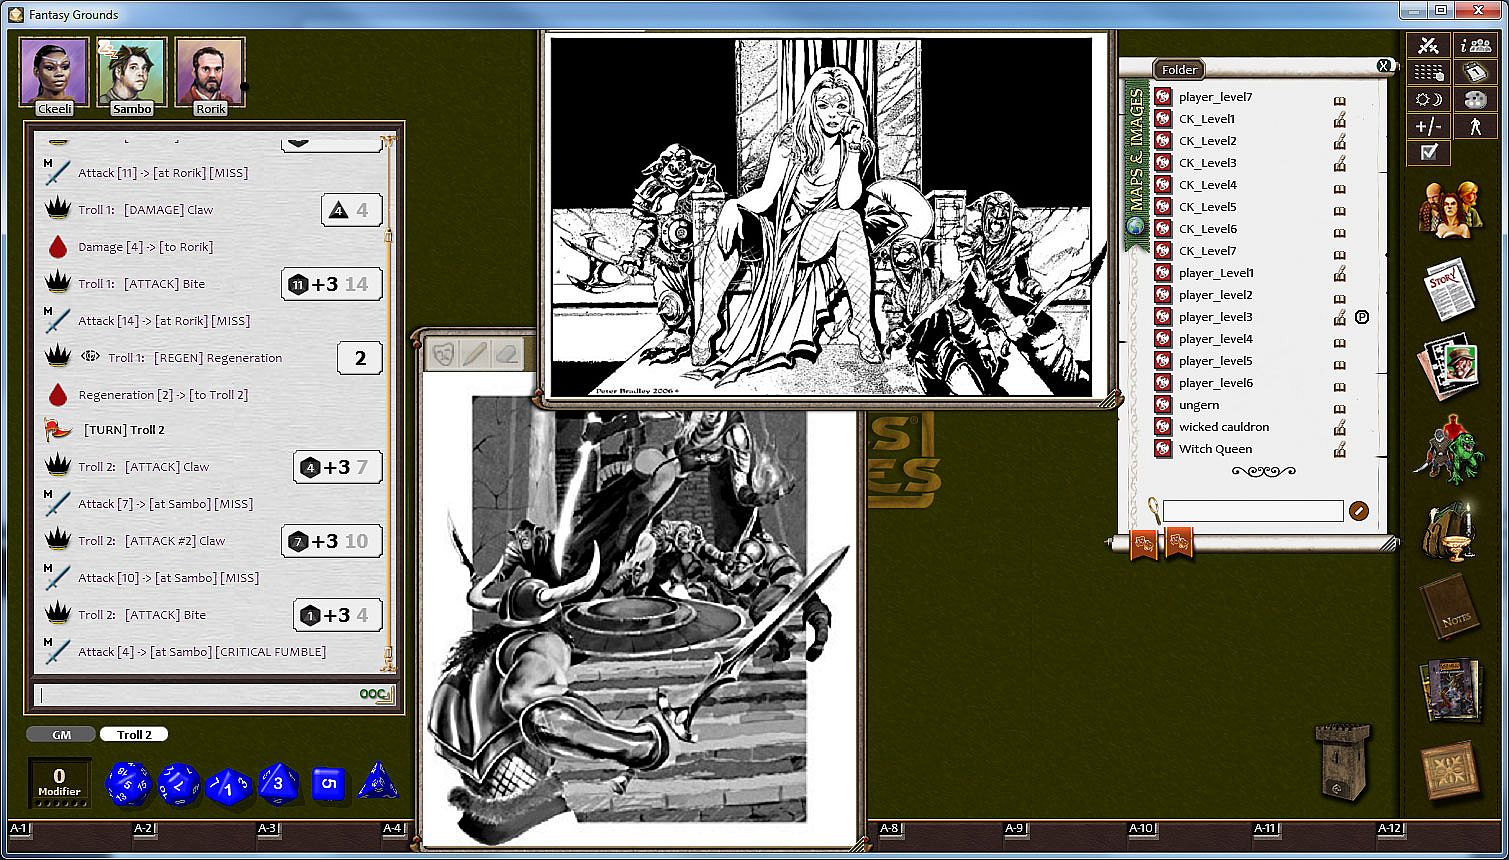This screenshot has height=860, width=1509.
Task: Toggle the checkmark options button
Action: [x=1428, y=152]
